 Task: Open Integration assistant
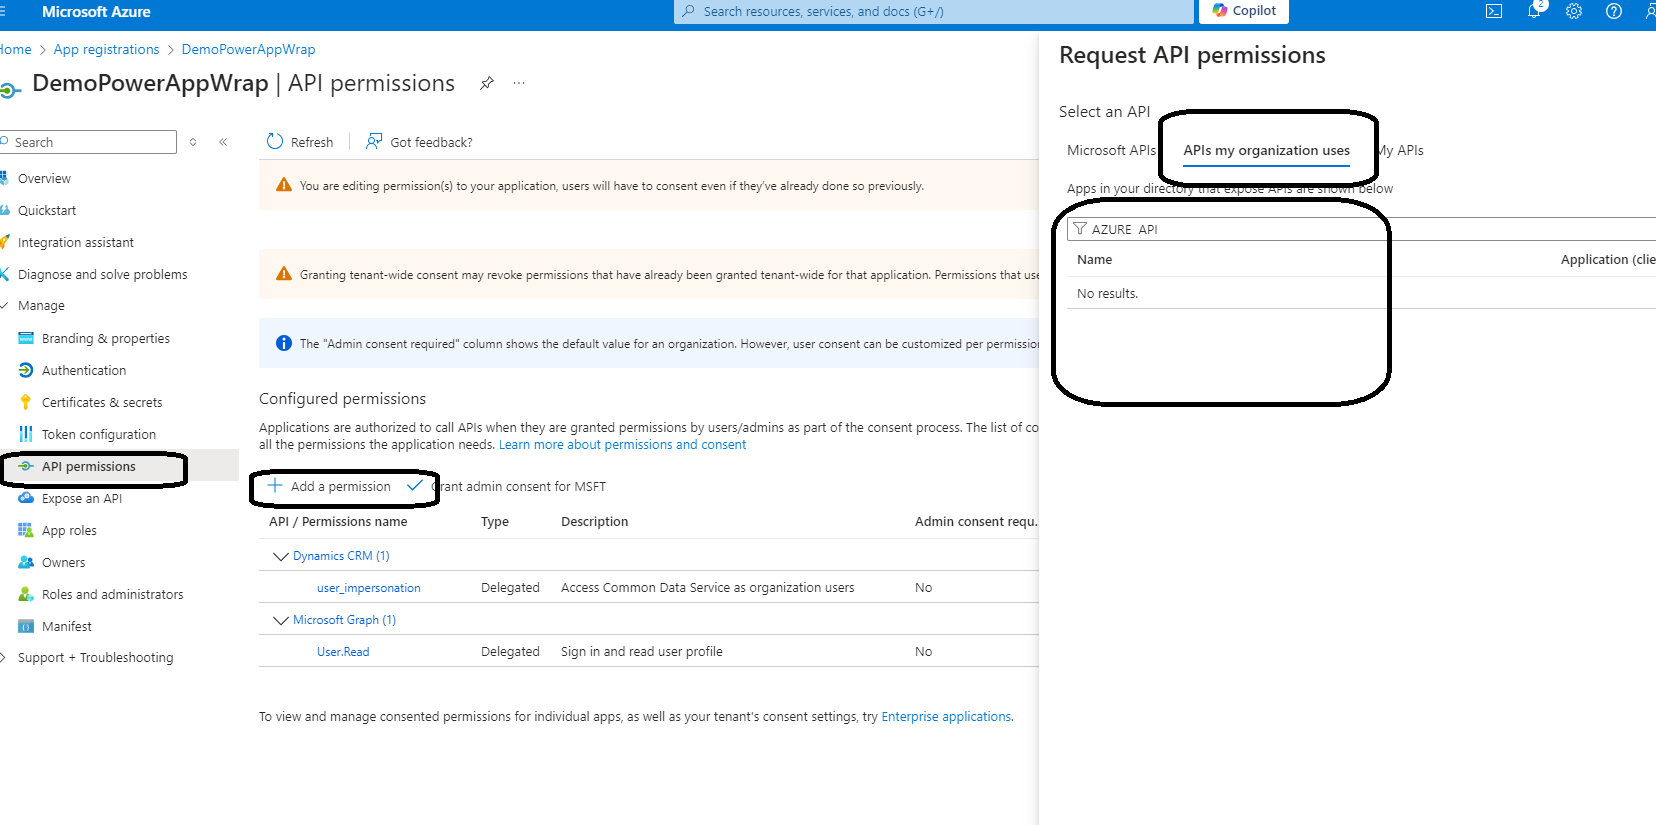(x=75, y=242)
